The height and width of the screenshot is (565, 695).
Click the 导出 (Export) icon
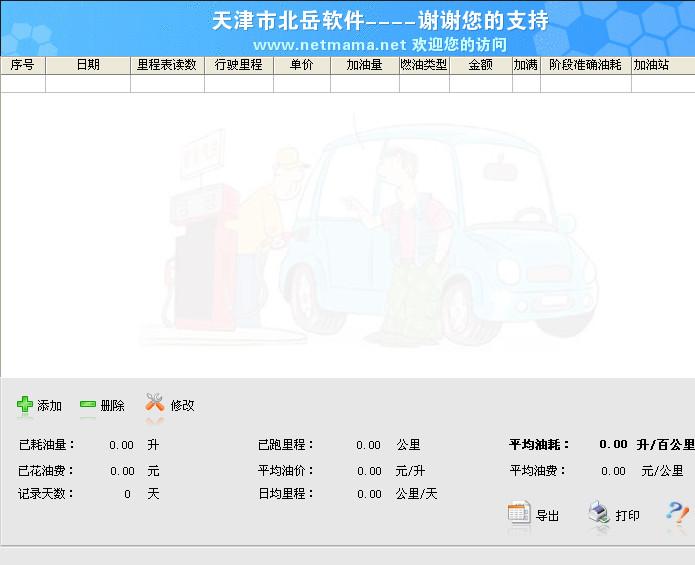tap(518, 514)
